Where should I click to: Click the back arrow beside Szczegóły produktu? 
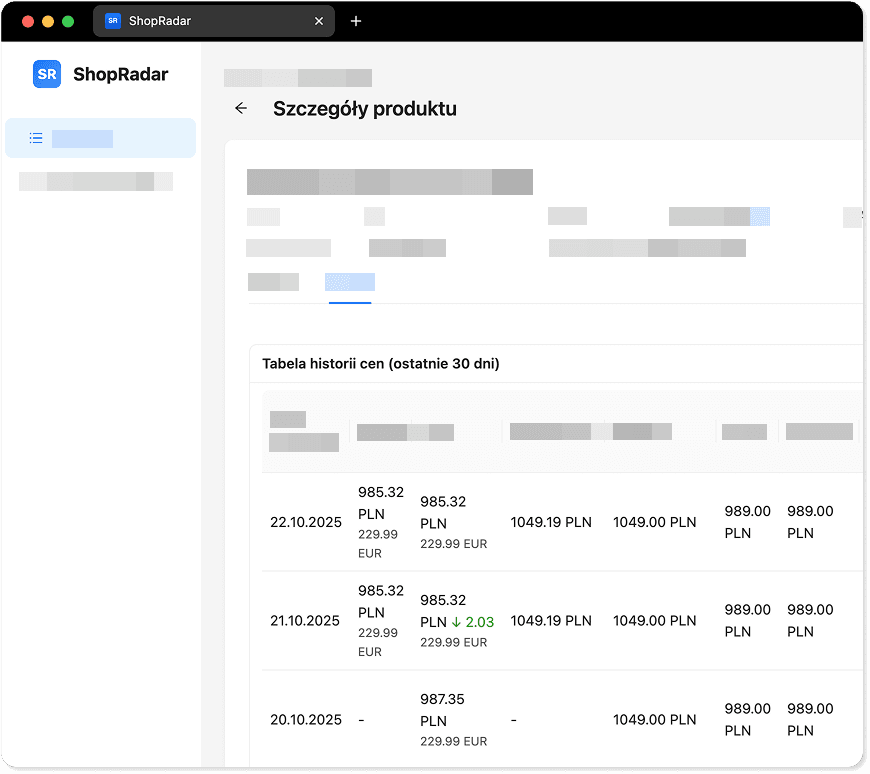240,109
